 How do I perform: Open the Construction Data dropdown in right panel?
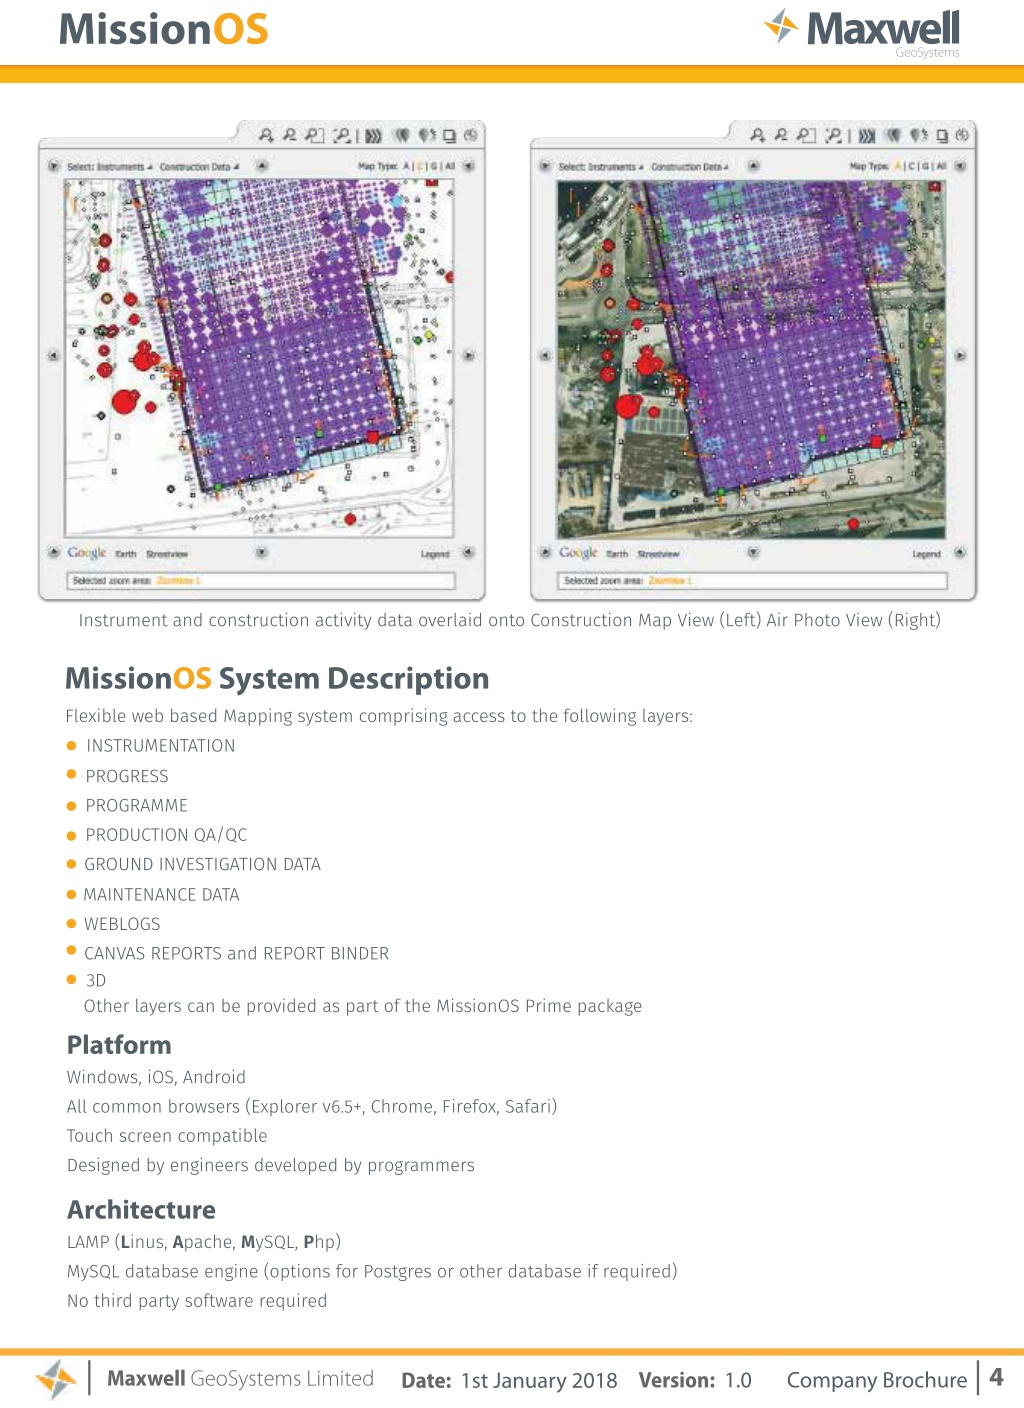690,167
